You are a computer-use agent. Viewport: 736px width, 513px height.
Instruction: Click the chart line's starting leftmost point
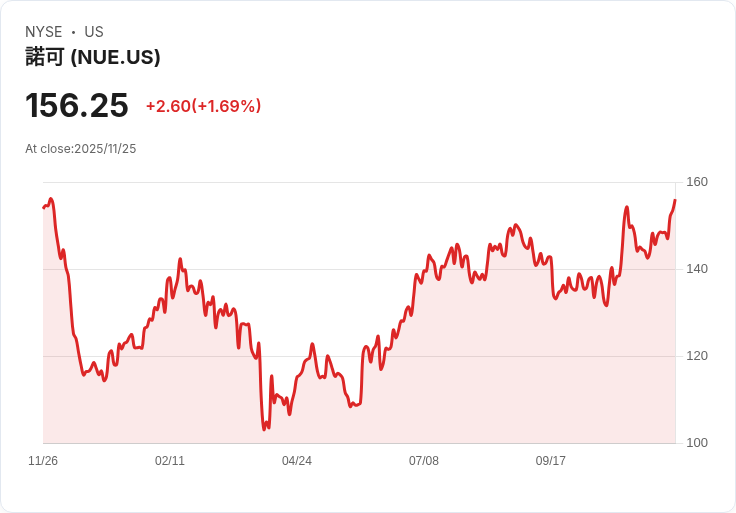point(44,207)
